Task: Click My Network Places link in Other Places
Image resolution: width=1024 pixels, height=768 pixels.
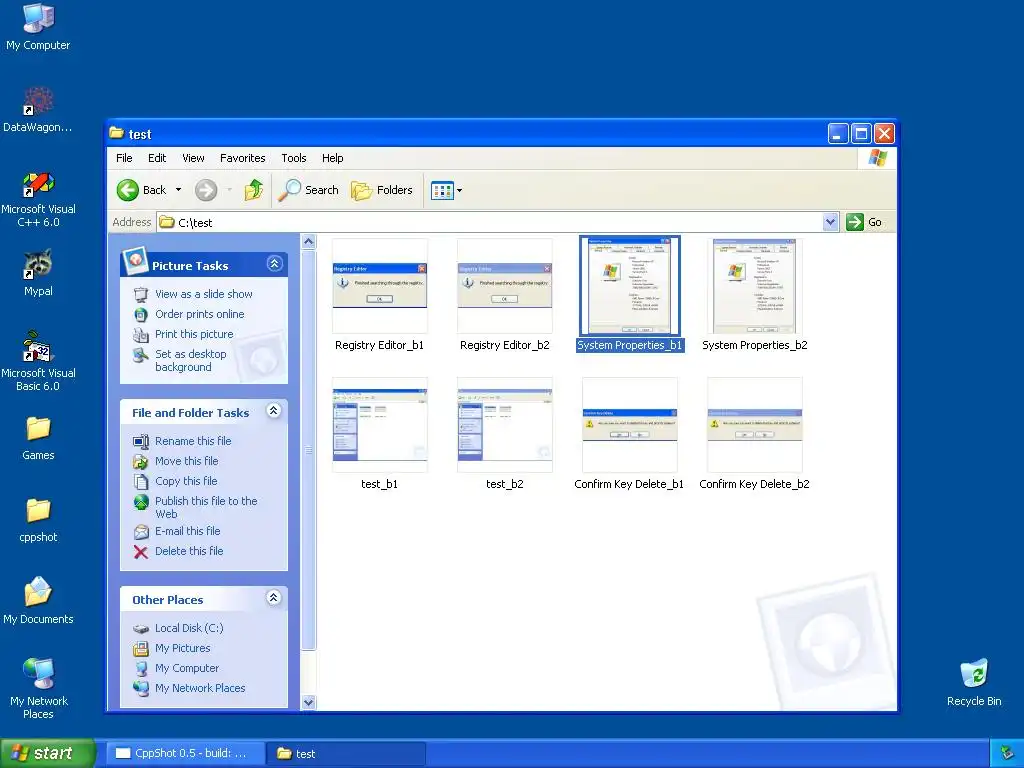Action: pos(200,688)
